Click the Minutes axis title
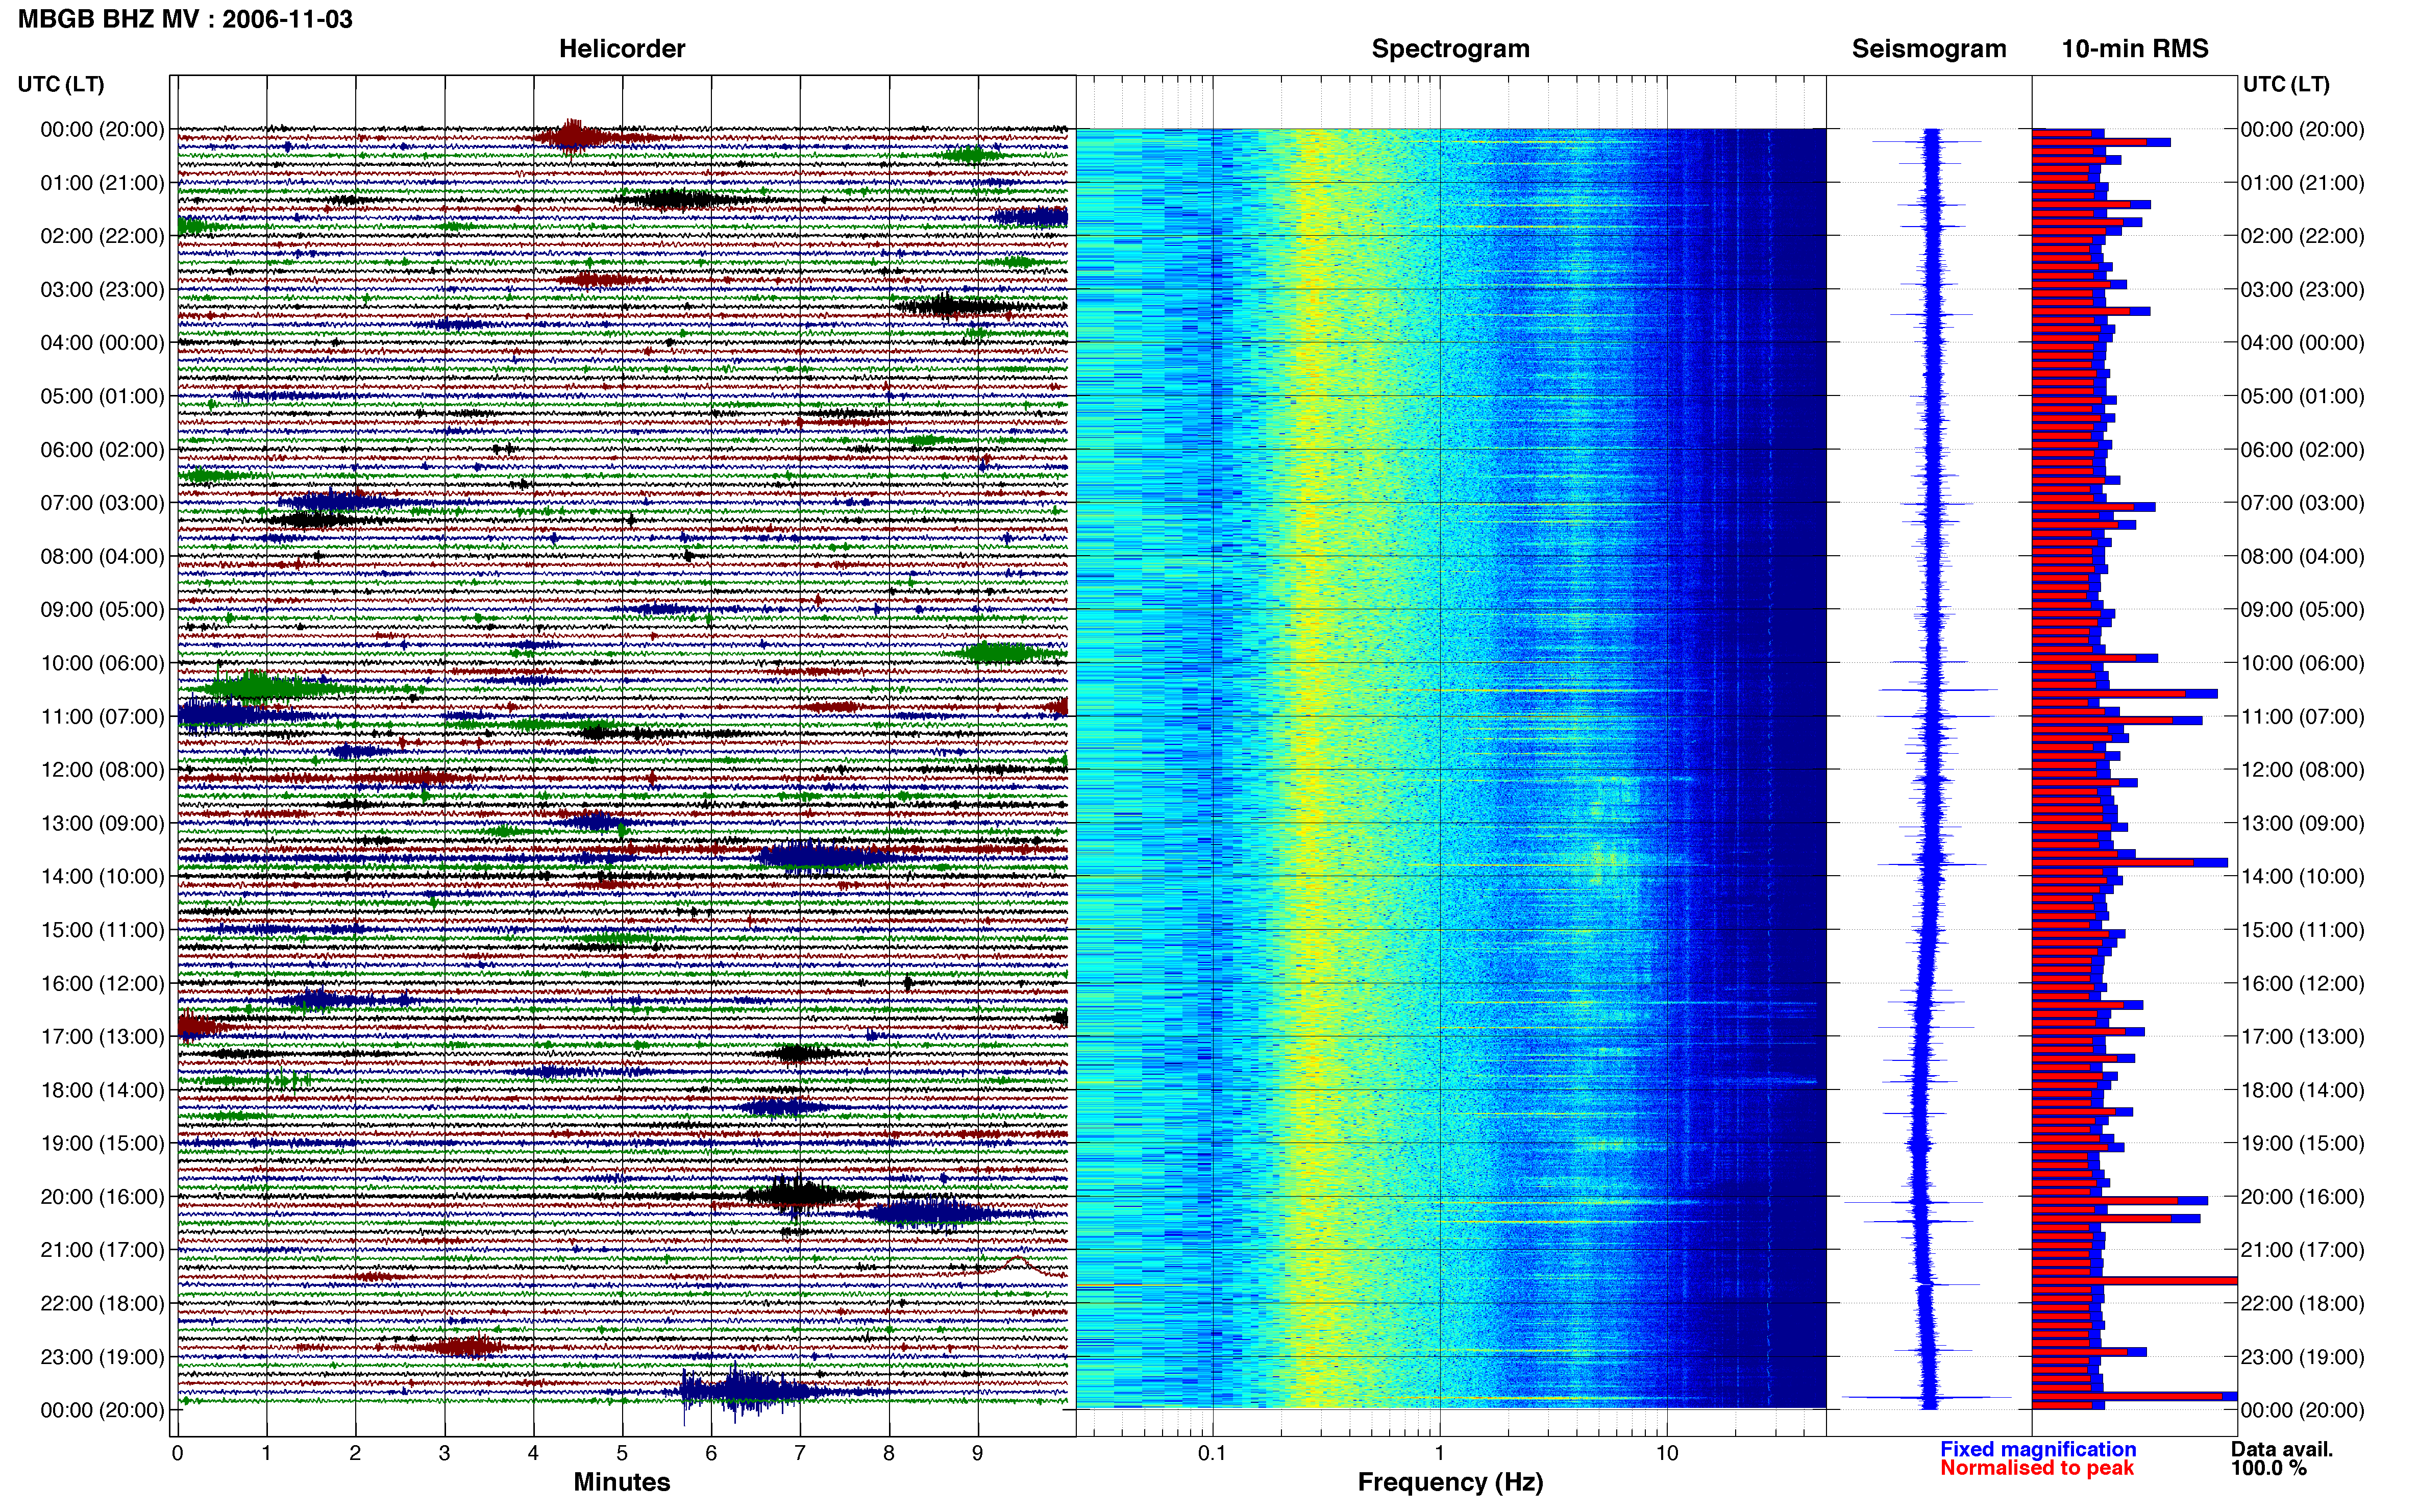 pyautogui.click(x=621, y=1482)
